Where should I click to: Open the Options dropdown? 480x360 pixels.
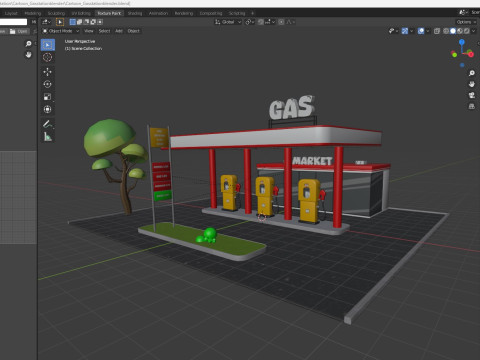(x=466, y=22)
